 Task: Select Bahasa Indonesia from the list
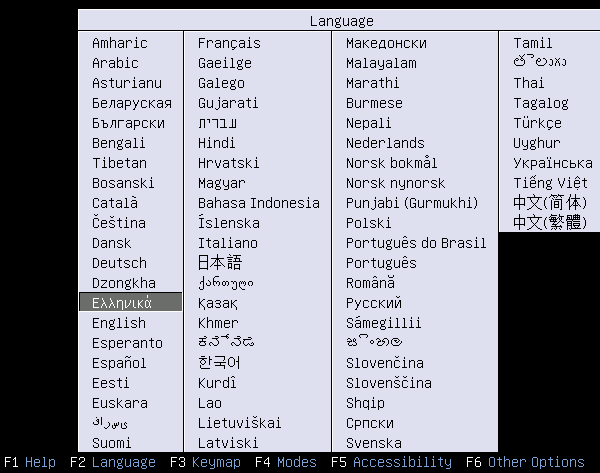(259, 203)
